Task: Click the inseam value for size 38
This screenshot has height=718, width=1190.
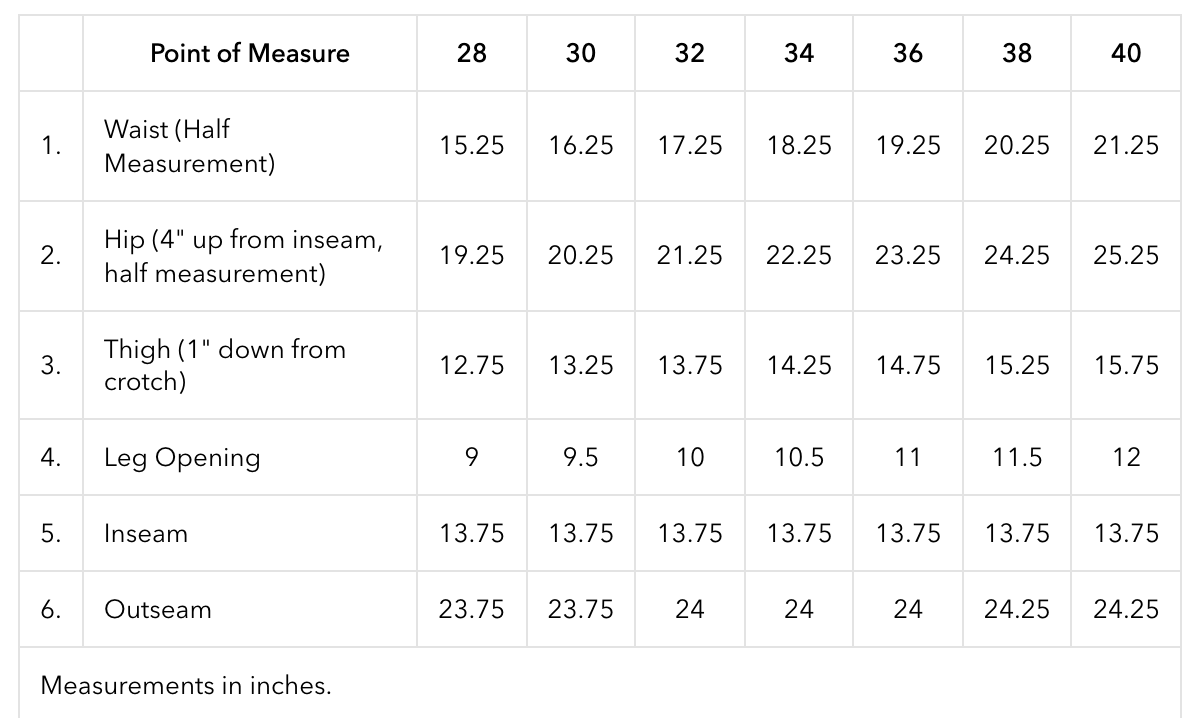Action: [x=1017, y=533]
